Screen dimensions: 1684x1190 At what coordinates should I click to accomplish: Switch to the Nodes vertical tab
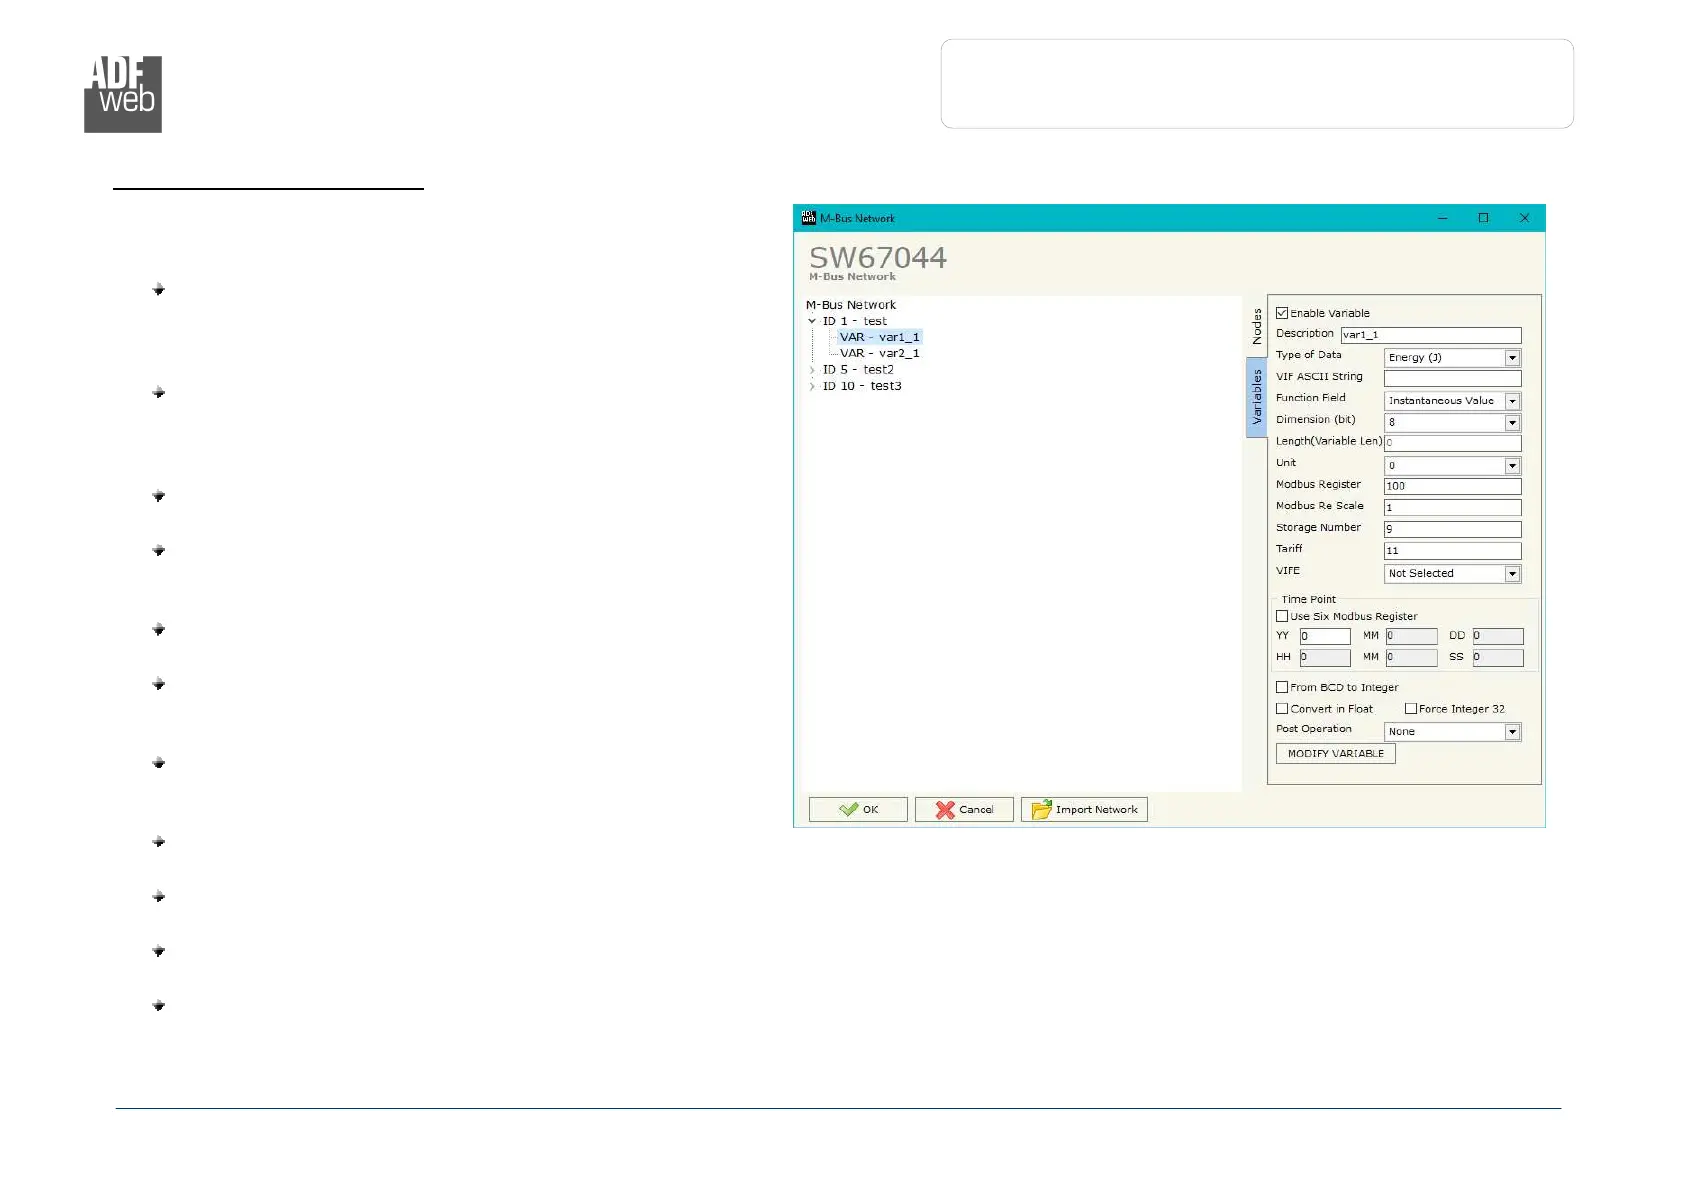(1257, 326)
